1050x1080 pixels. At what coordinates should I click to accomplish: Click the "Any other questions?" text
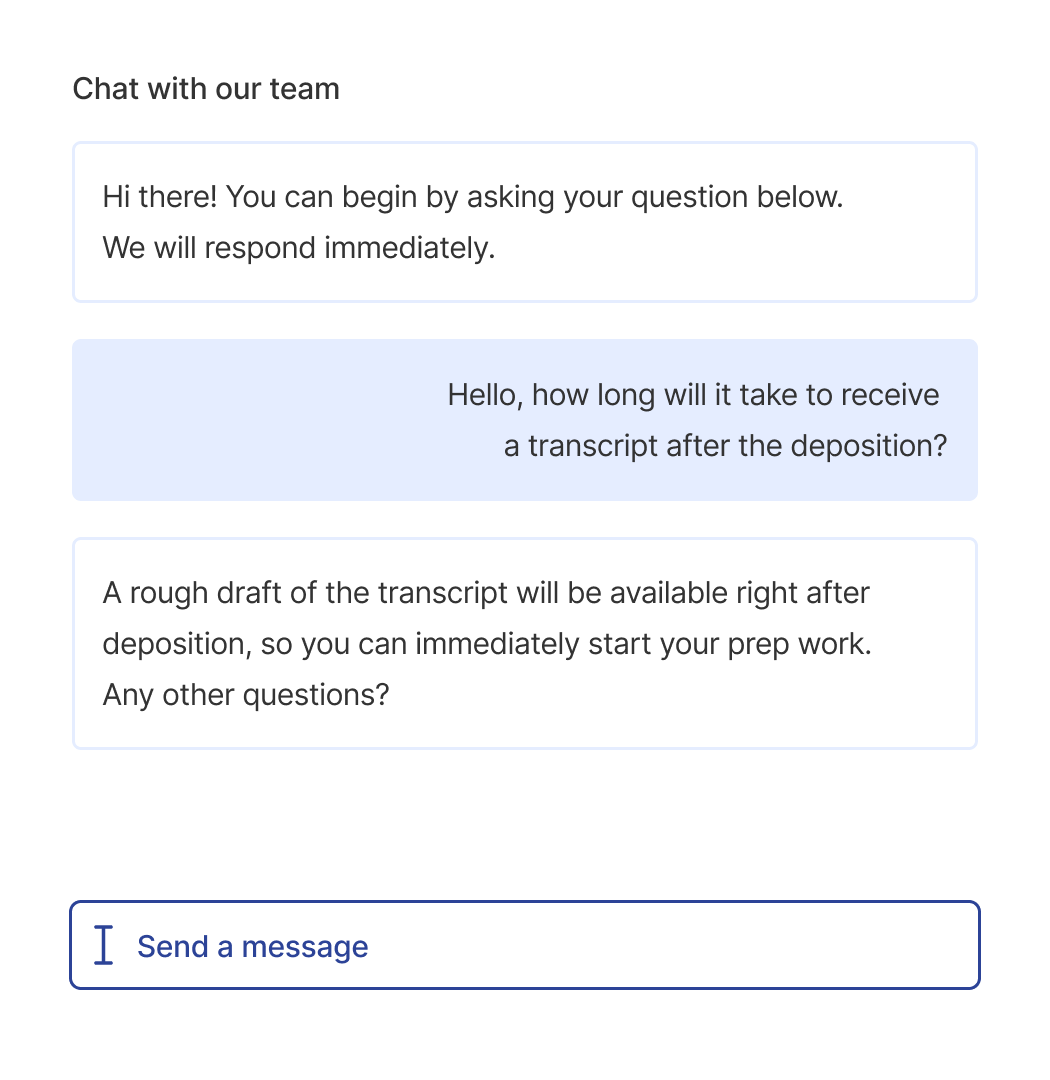[245, 693]
